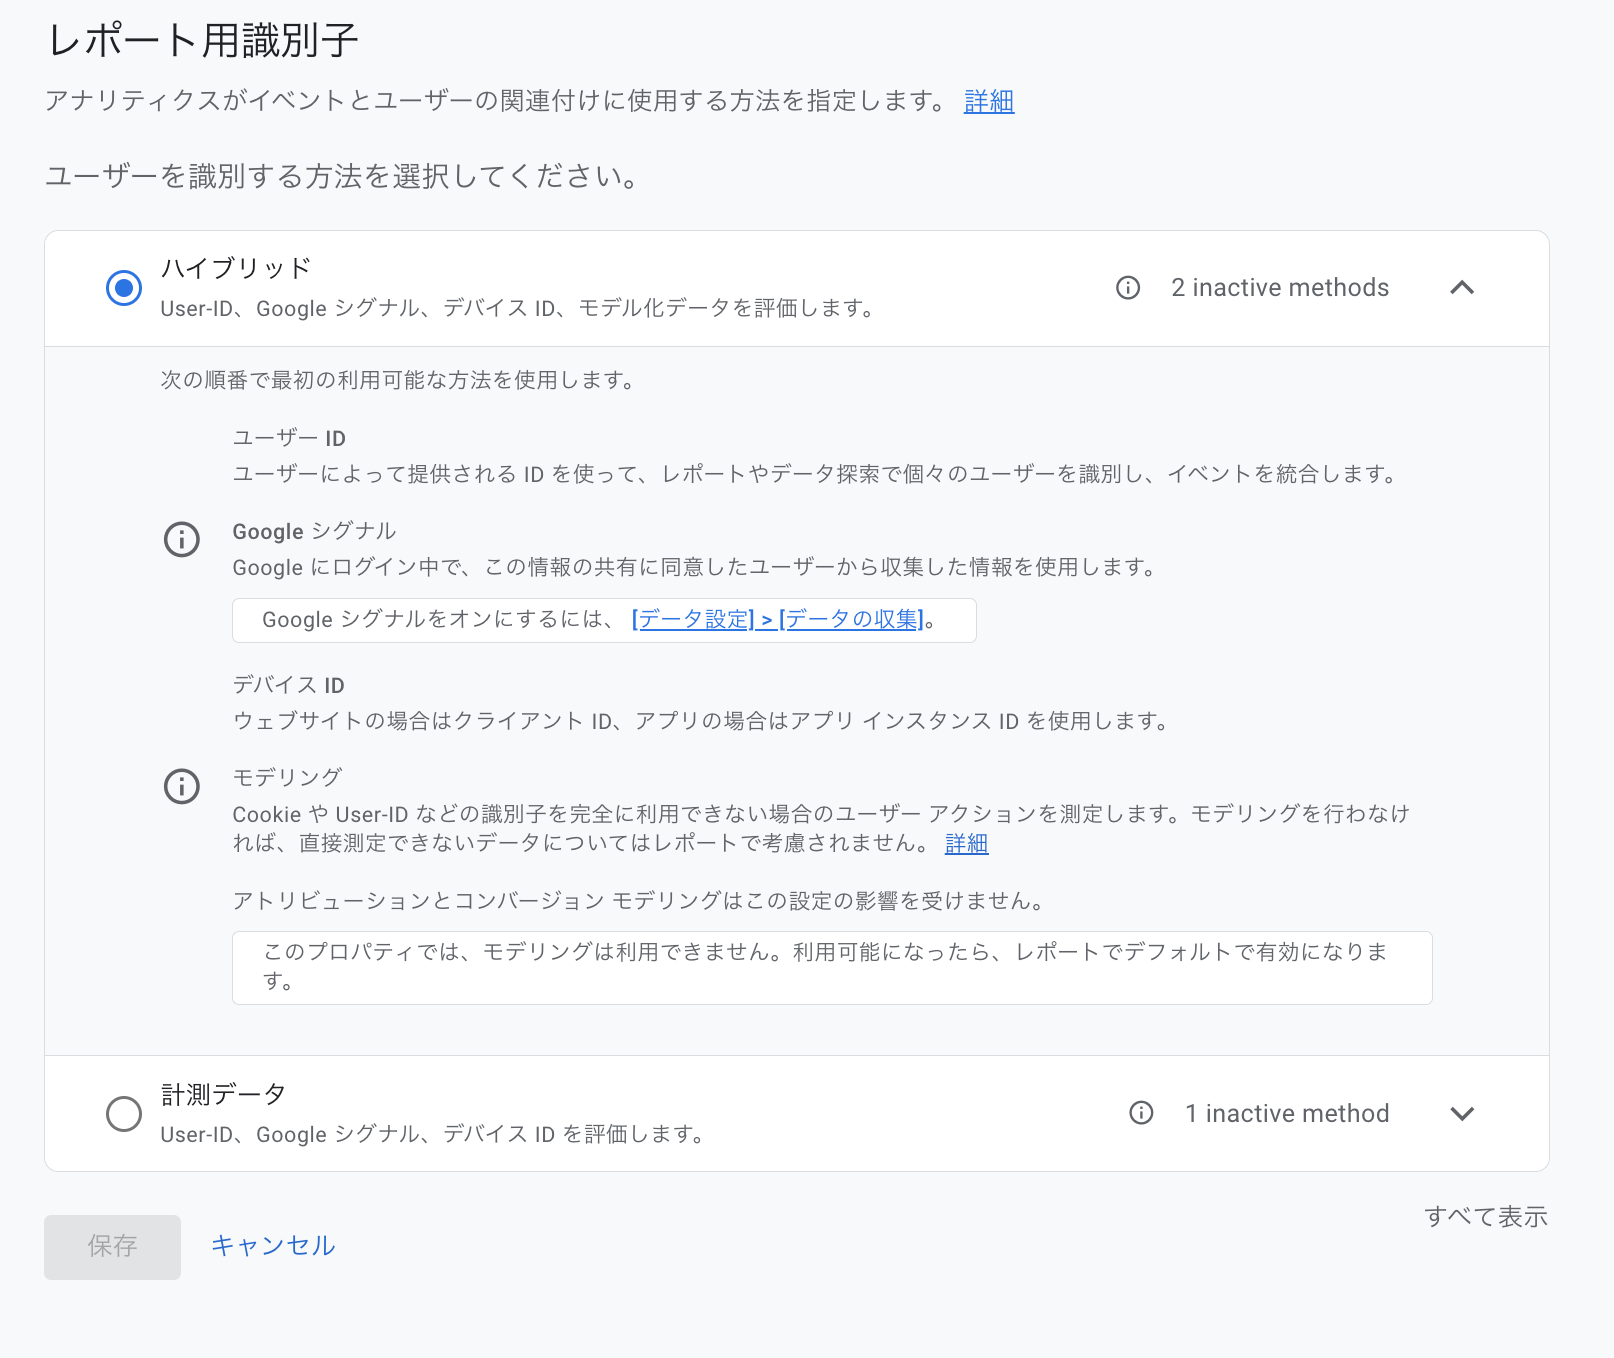Screen dimensions: 1614x1358
Task: Click the レポート用識別子 page heading
Action: (203, 41)
